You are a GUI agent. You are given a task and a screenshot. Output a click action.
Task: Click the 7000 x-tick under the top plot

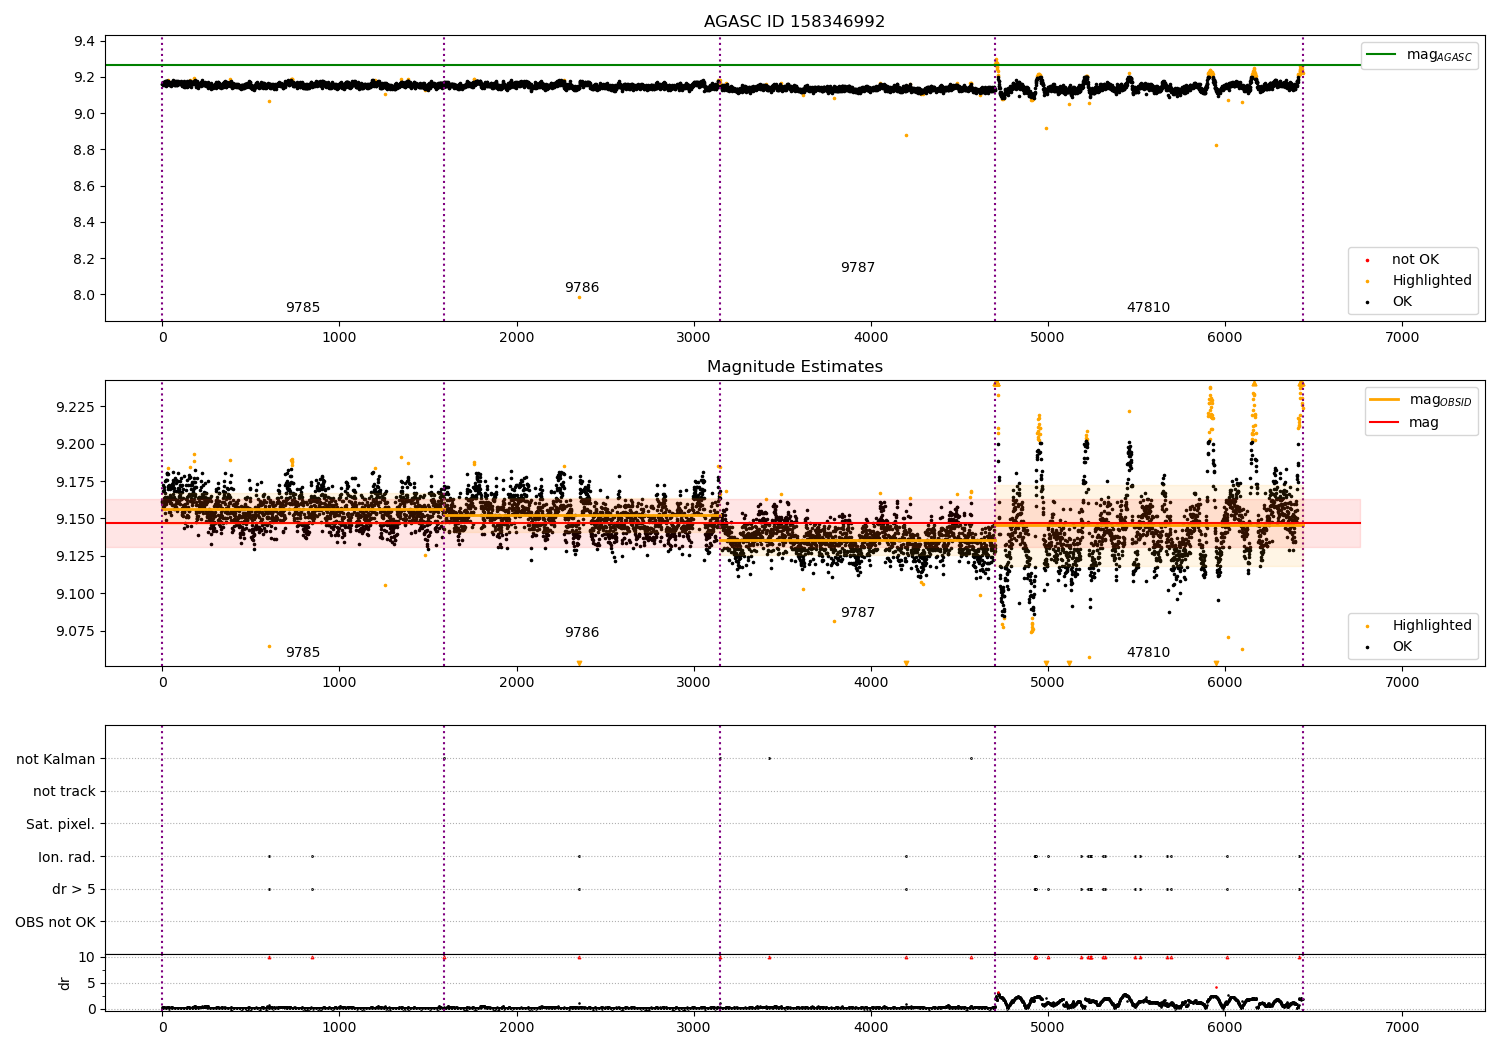pyautogui.click(x=1402, y=338)
